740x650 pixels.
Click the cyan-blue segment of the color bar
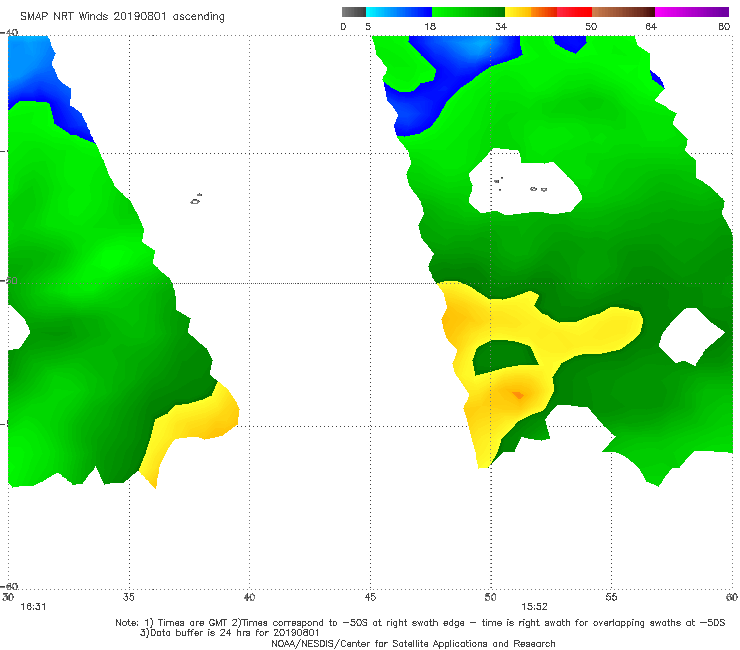tap(399, 12)
